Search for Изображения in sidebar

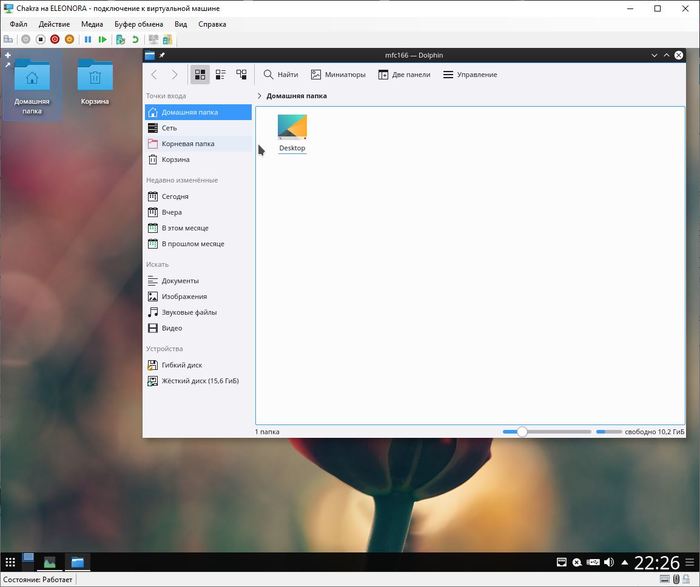184,296
